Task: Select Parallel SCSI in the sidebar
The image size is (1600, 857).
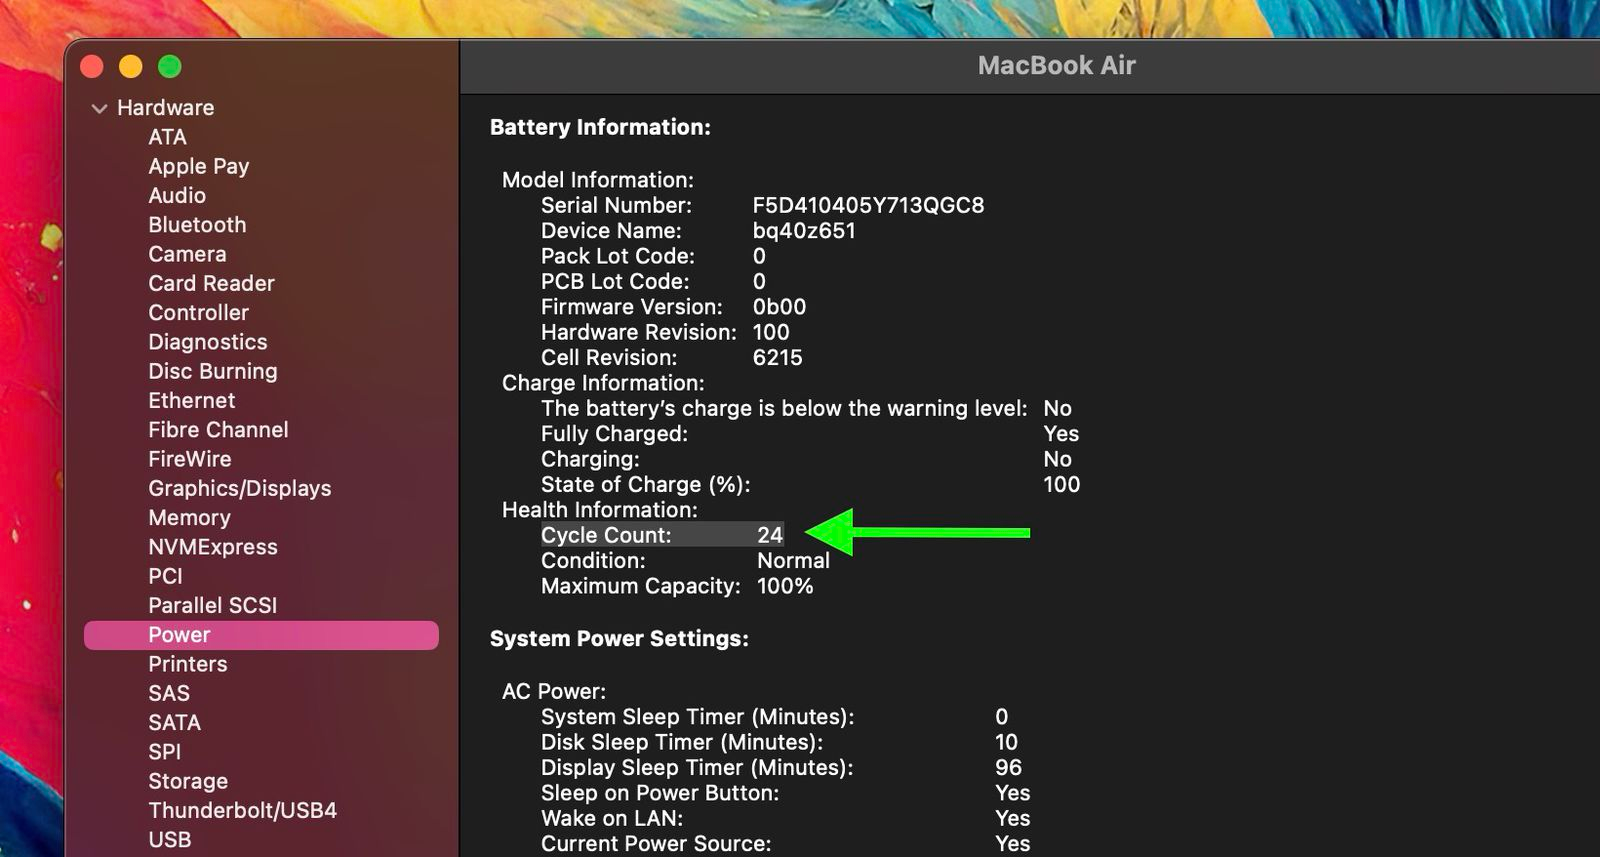Action: [x=213, y=605]
